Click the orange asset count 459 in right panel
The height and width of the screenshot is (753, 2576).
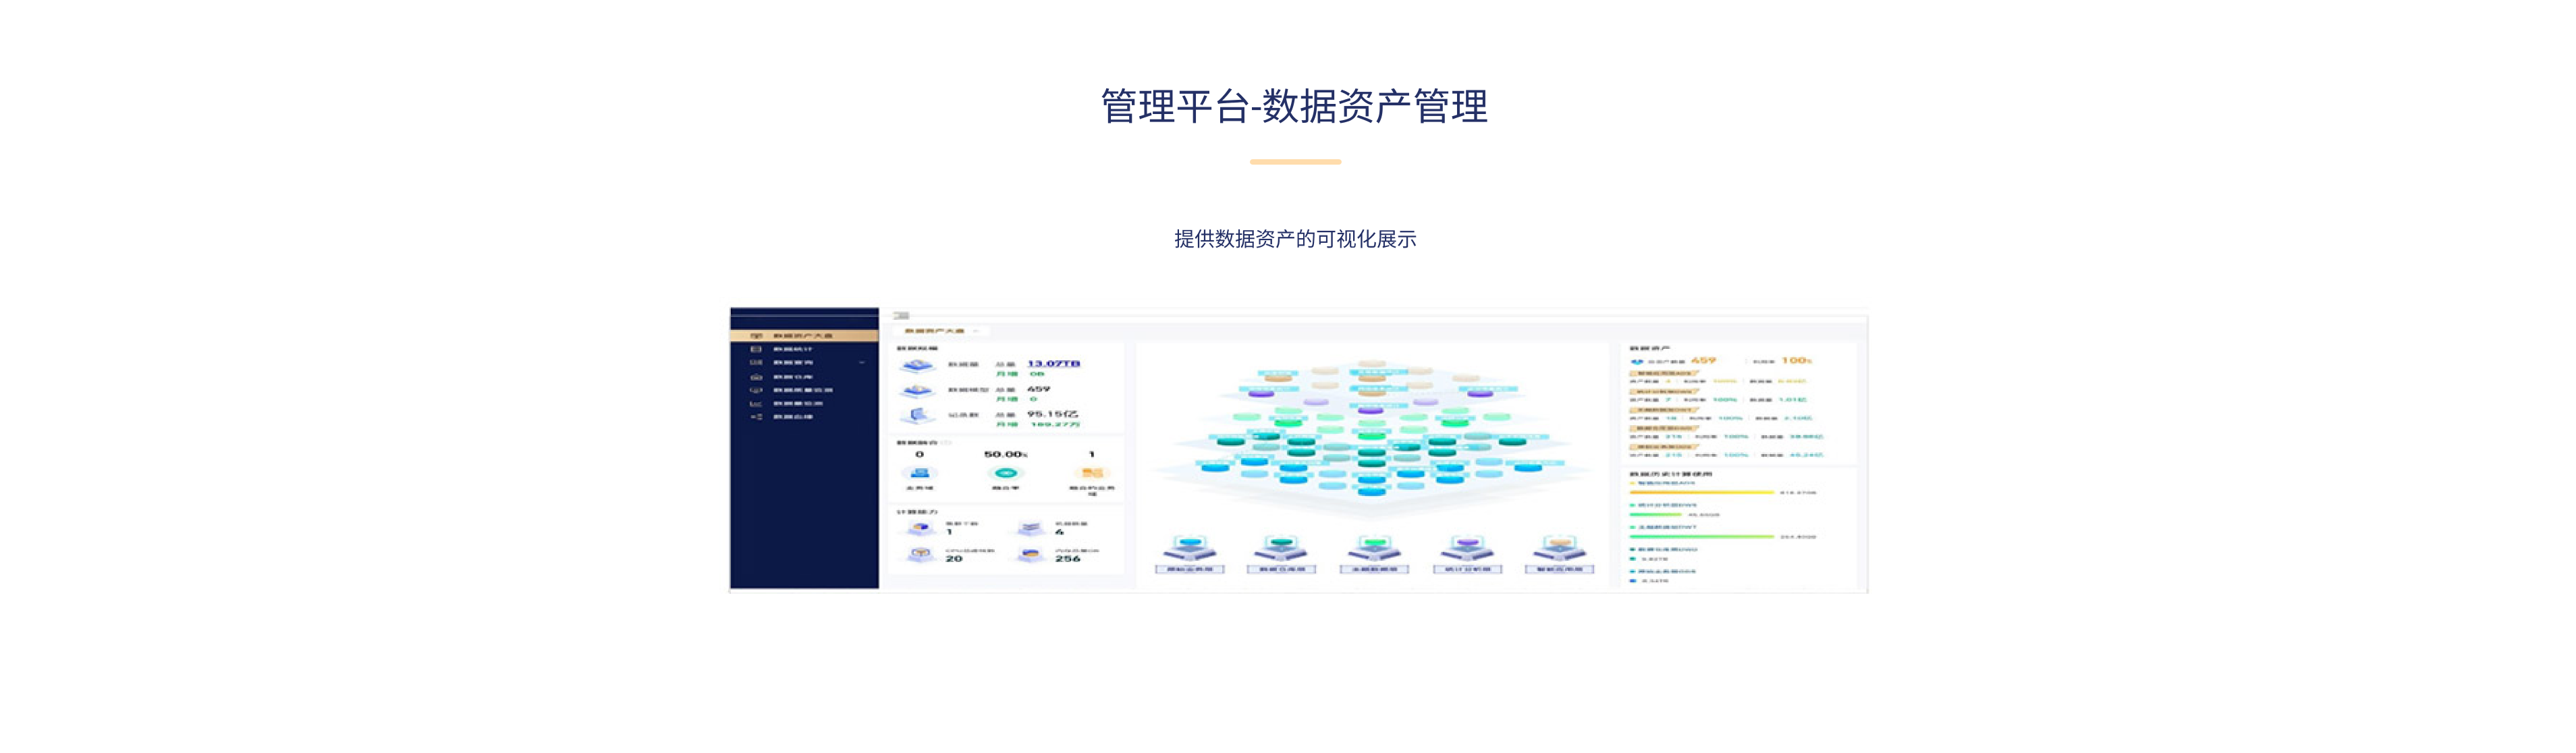coord(1703,361)
